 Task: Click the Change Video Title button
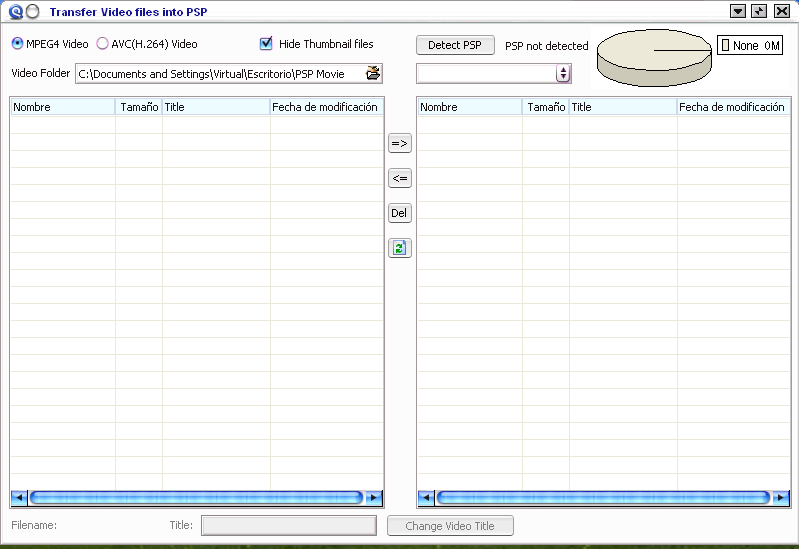click(450, 526)
